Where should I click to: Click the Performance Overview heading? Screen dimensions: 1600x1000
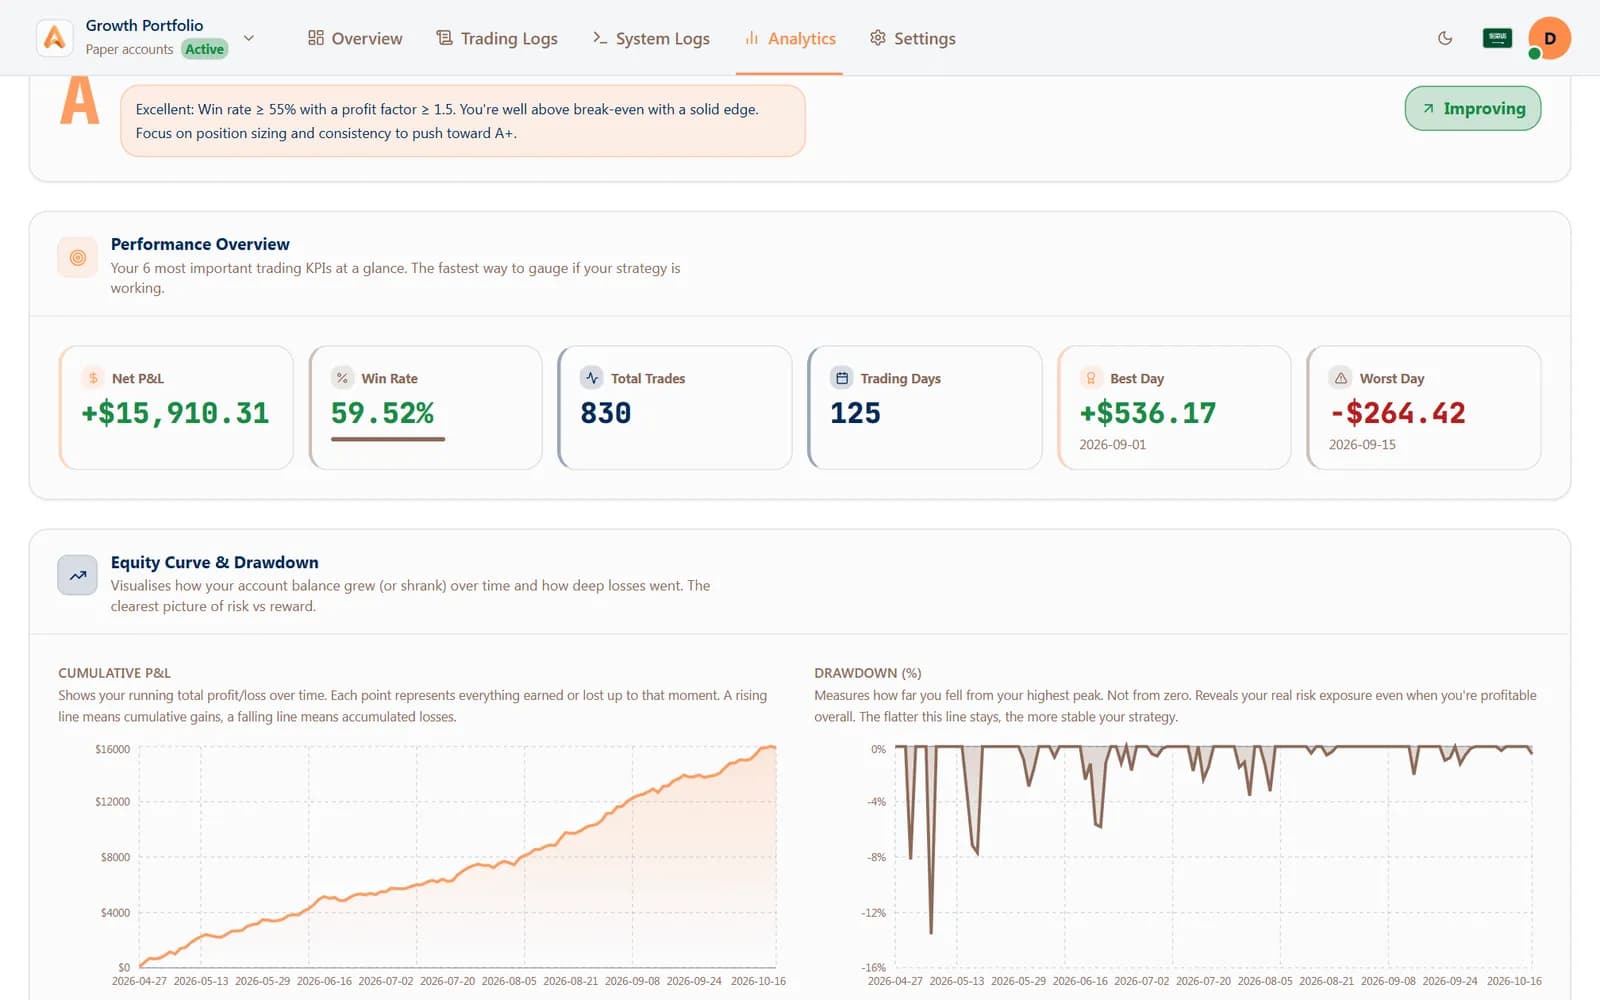pos(200,244)
